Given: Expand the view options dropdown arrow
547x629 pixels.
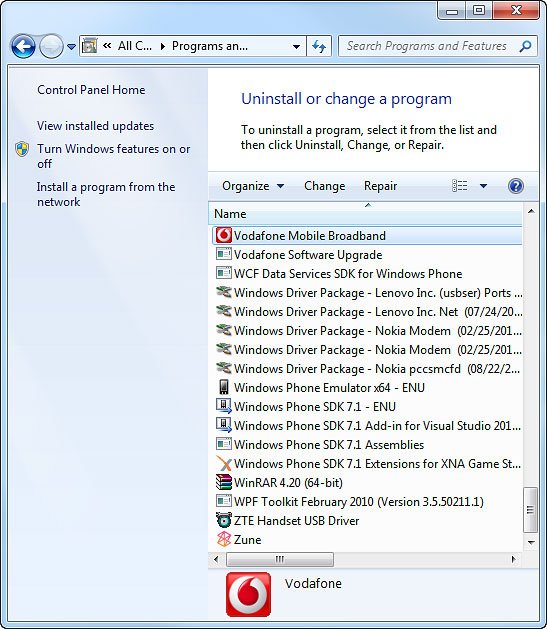Looking at the screenshot, I should pos(484,186).
